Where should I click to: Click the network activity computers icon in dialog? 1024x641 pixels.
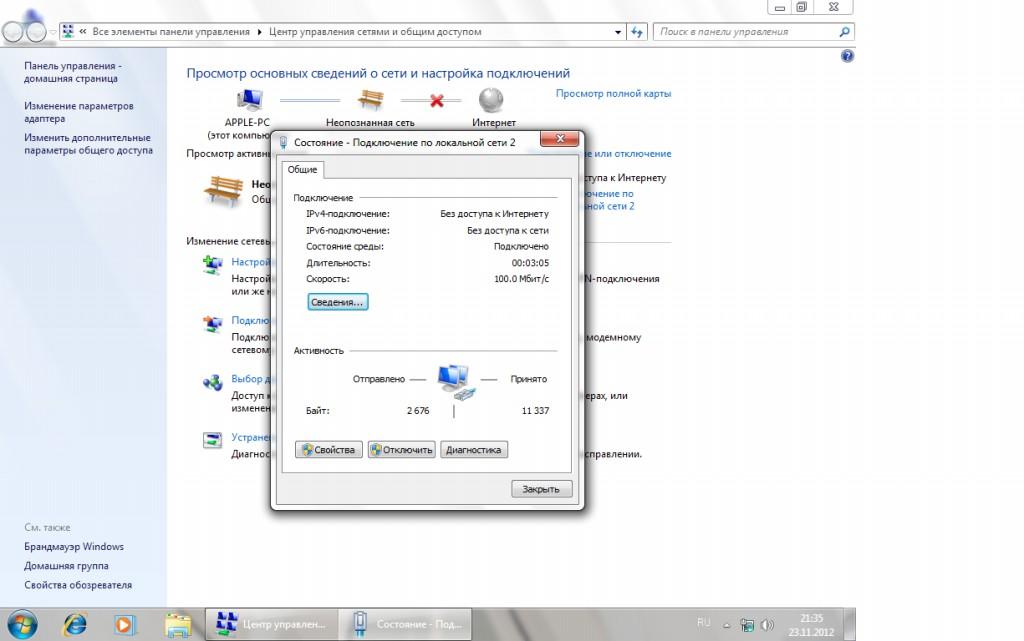pos(456,383)
